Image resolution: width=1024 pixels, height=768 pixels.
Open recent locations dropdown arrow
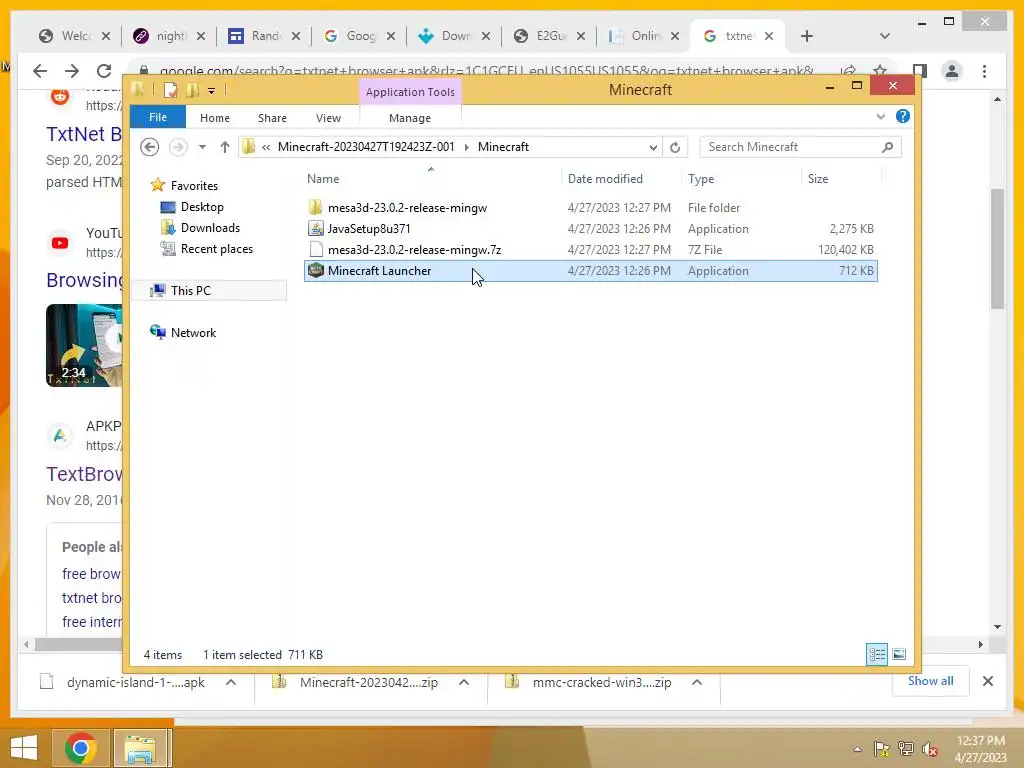coord(202,147)
